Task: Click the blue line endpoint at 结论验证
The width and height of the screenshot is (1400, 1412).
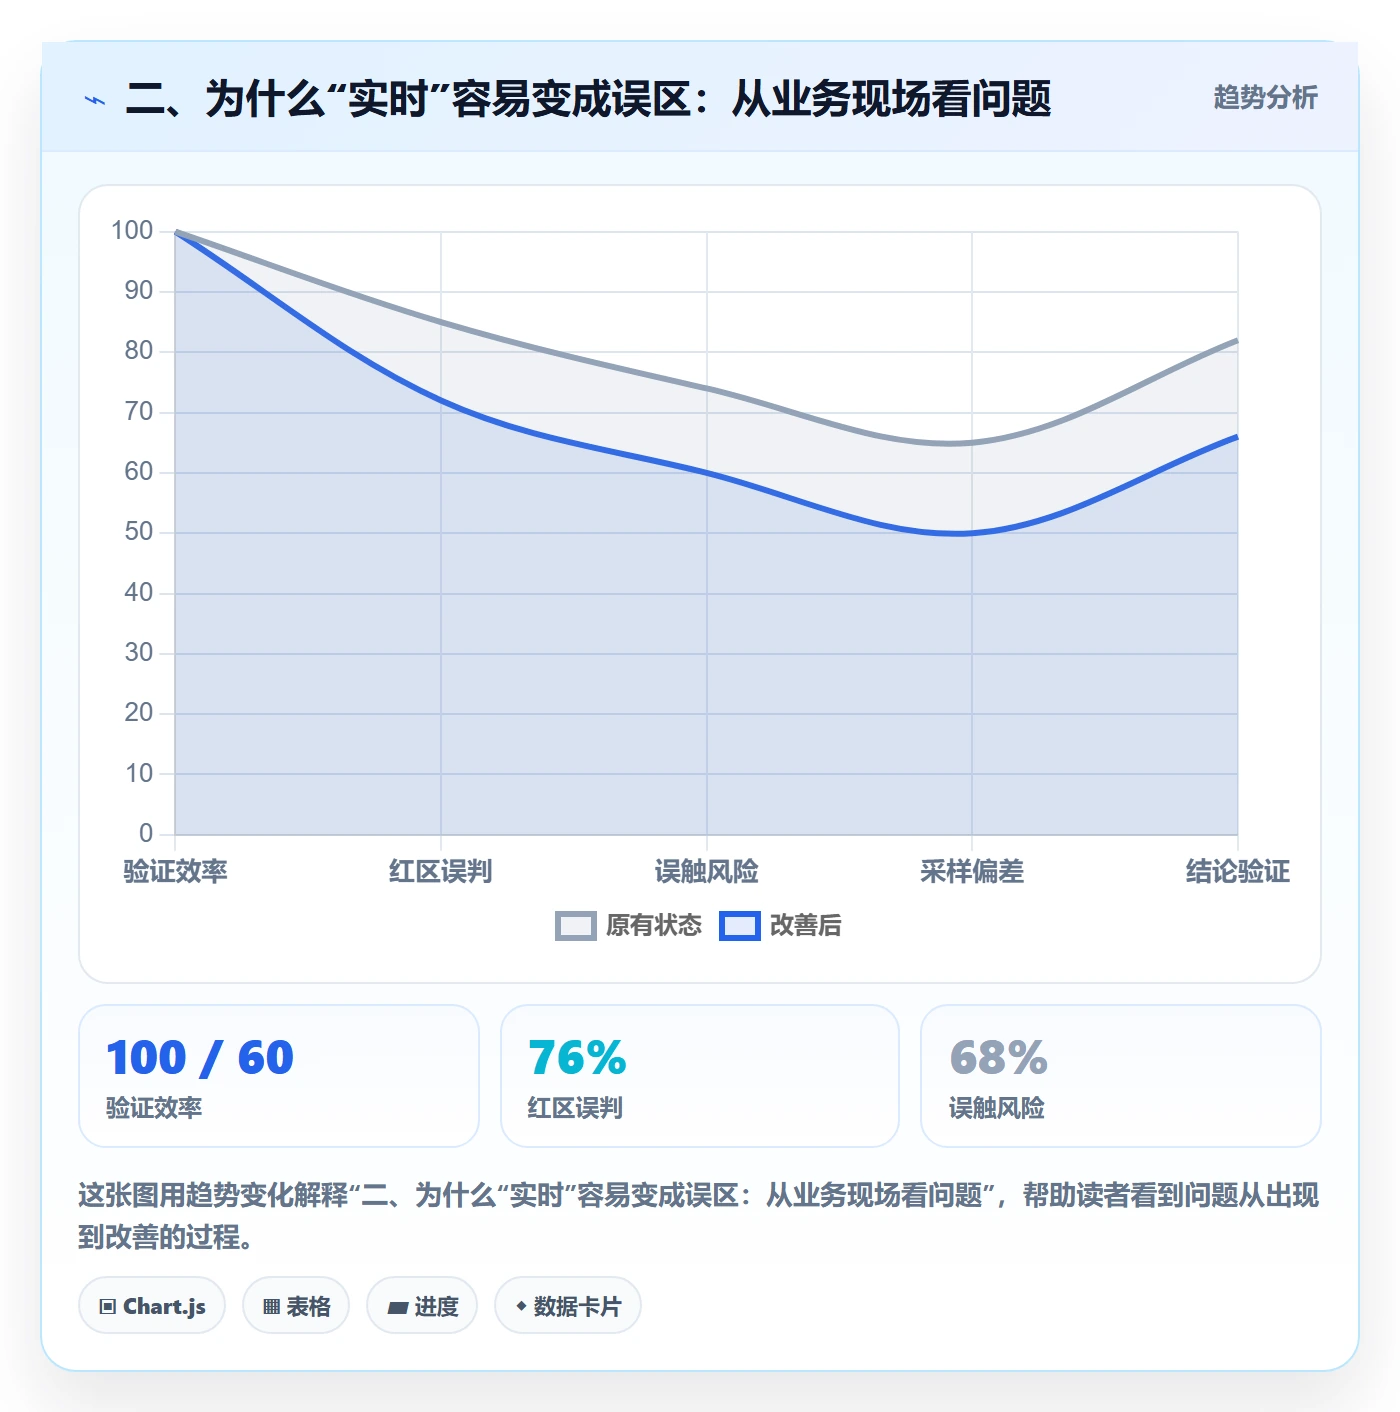Action: pos(1237,437)
